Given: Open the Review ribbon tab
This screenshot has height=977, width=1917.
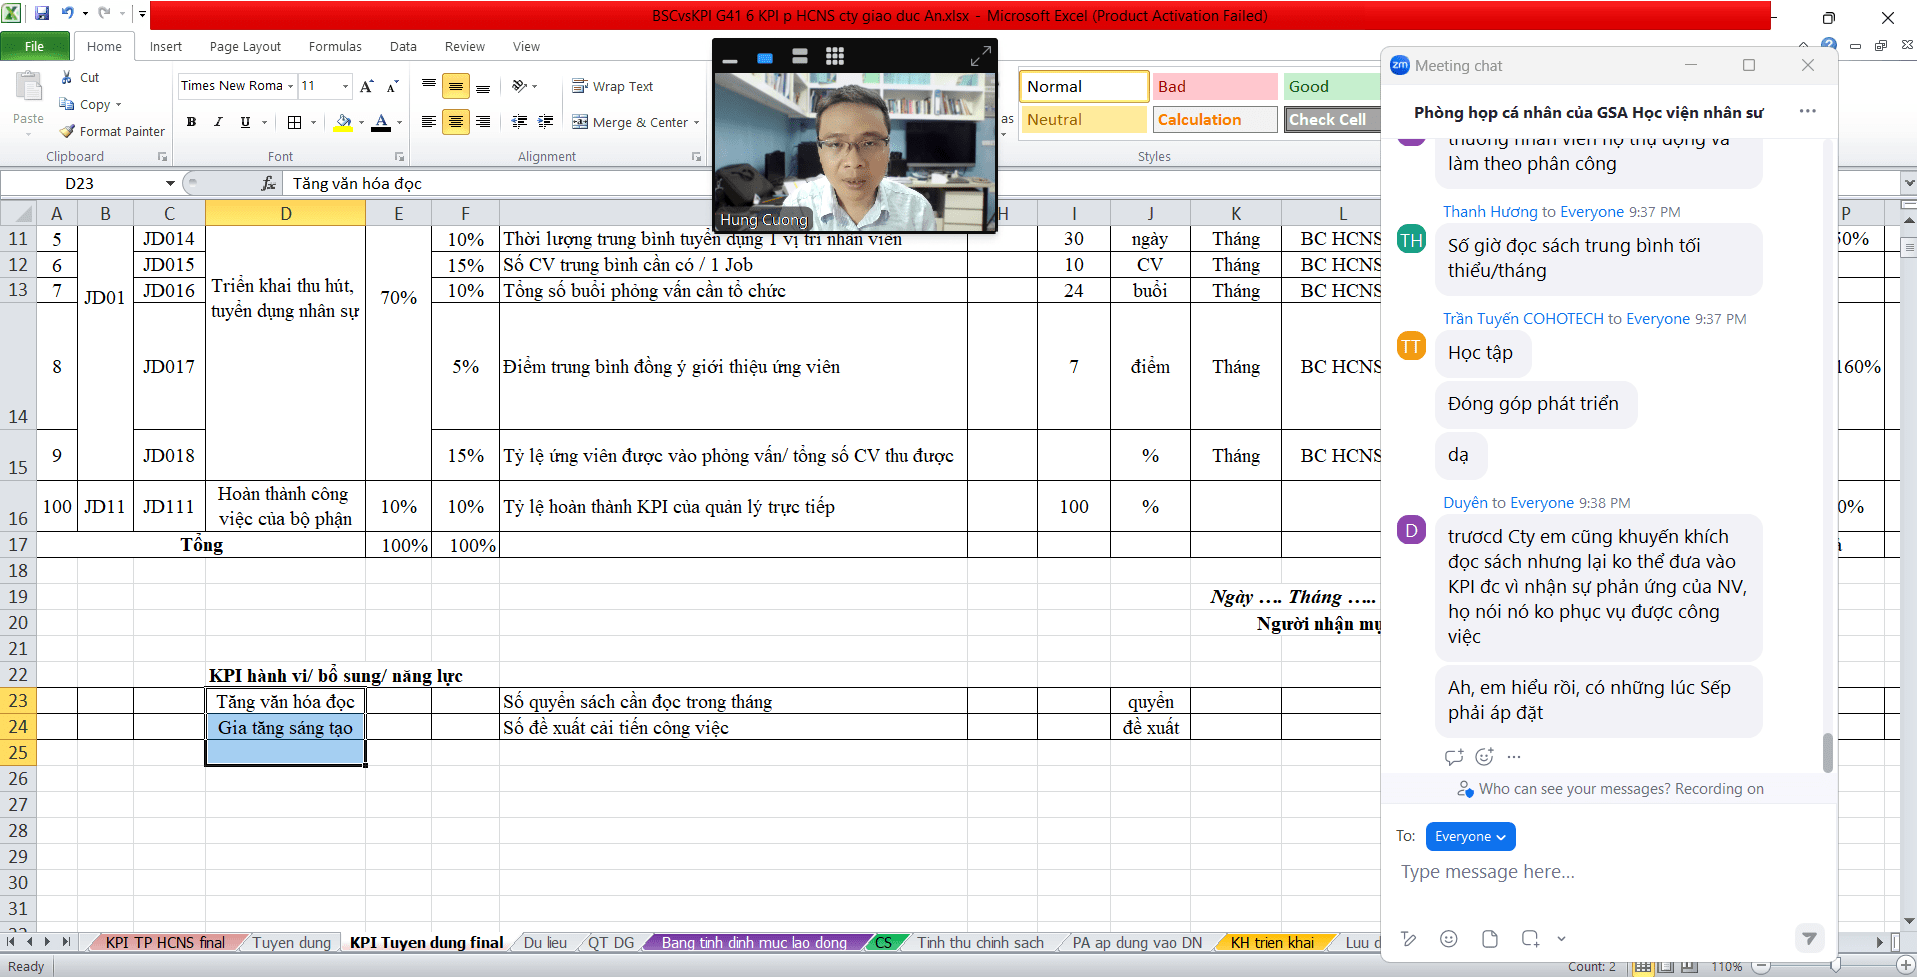Looking at the screenshot, I should [465, 46].
